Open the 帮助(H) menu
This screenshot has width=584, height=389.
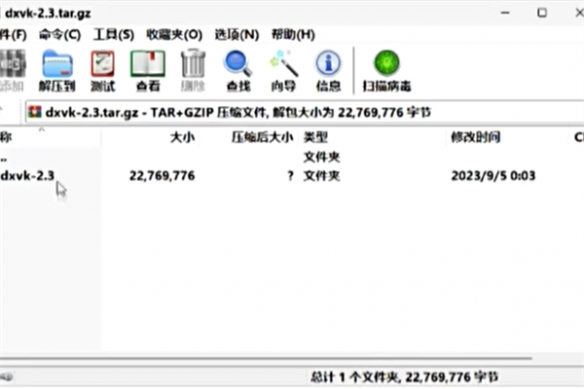tap(293, 35)
